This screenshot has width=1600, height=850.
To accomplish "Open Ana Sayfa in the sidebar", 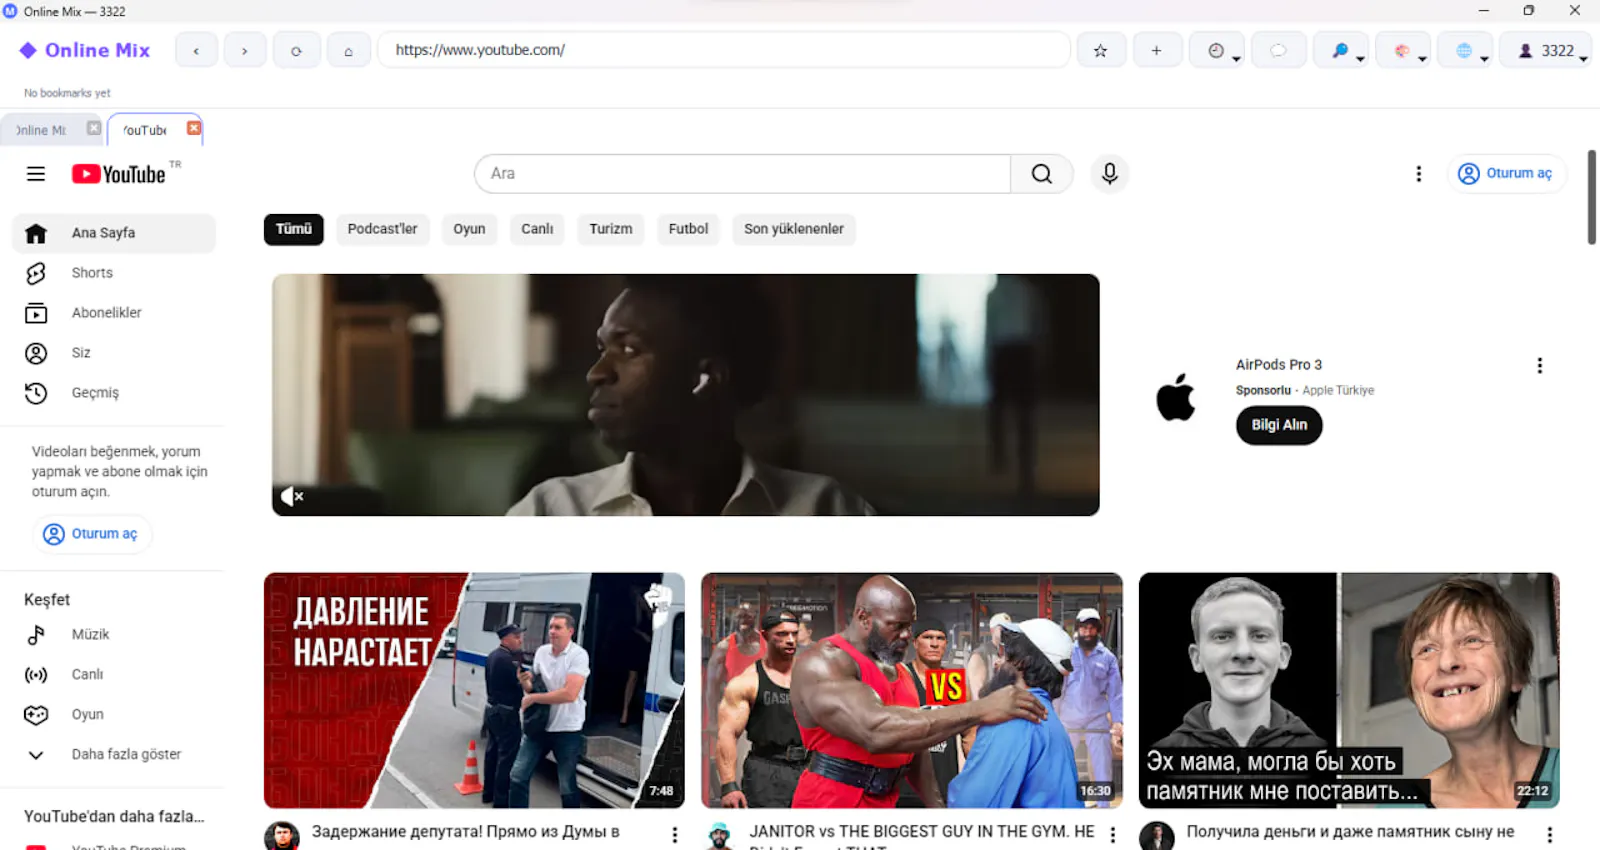I will tap(114, 233).
